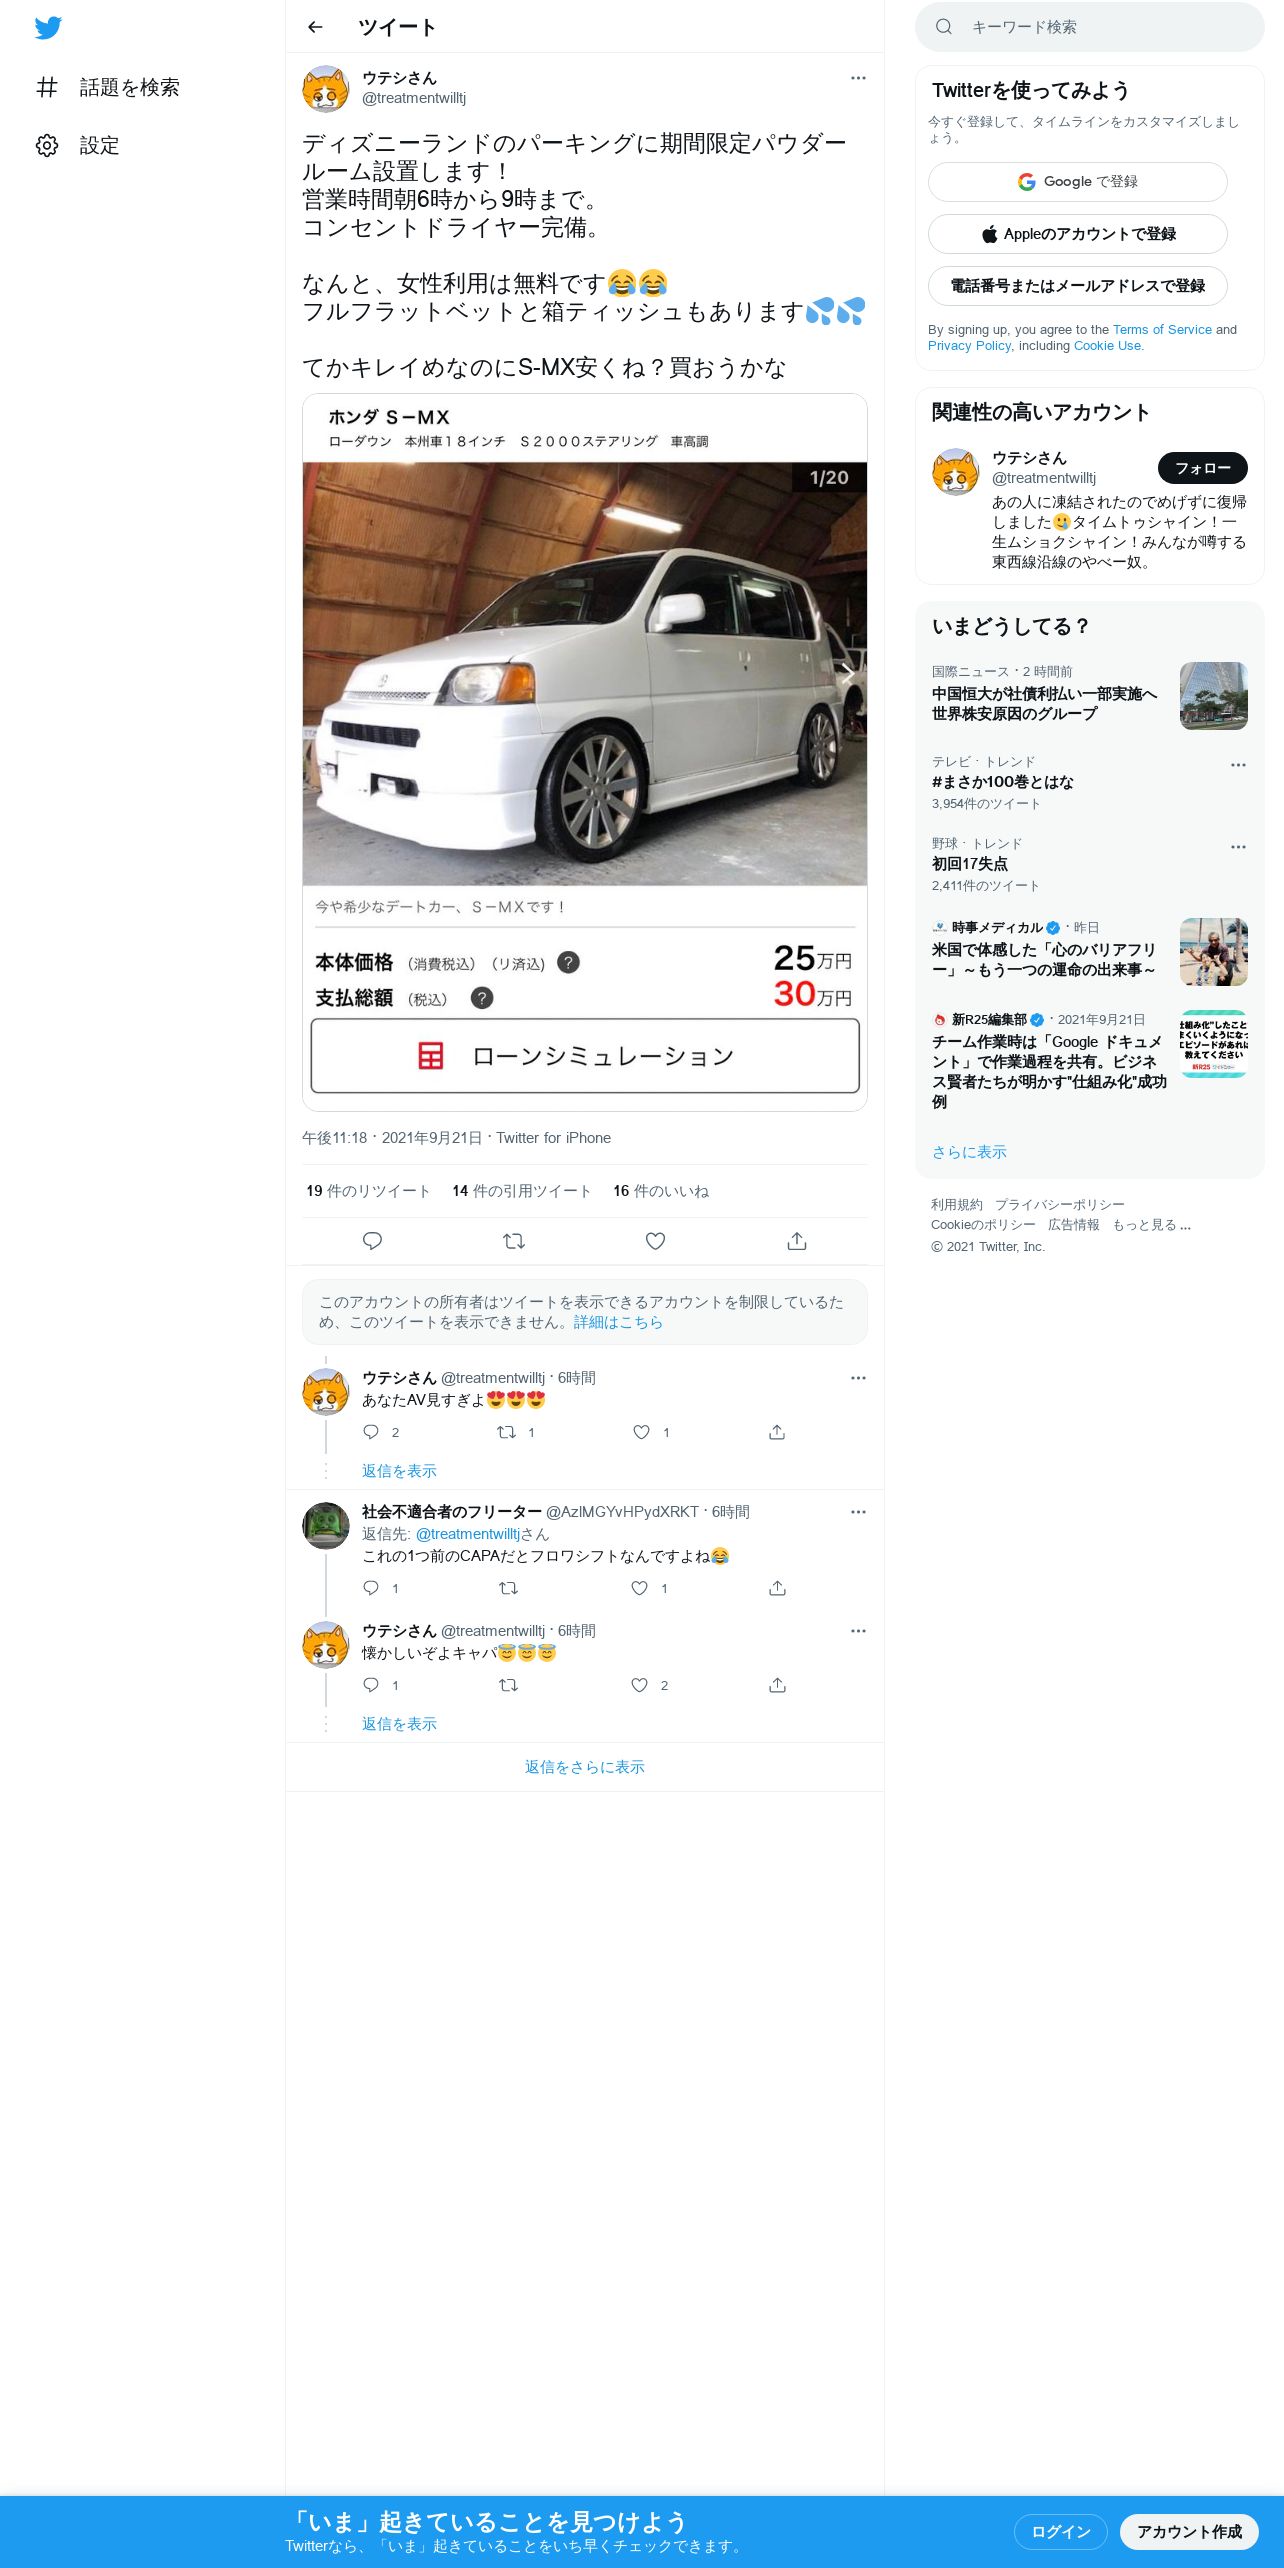The image size is (1284, 2568).
Task: Open さらに表示 in the trends panel
Action: (969, 1152)
